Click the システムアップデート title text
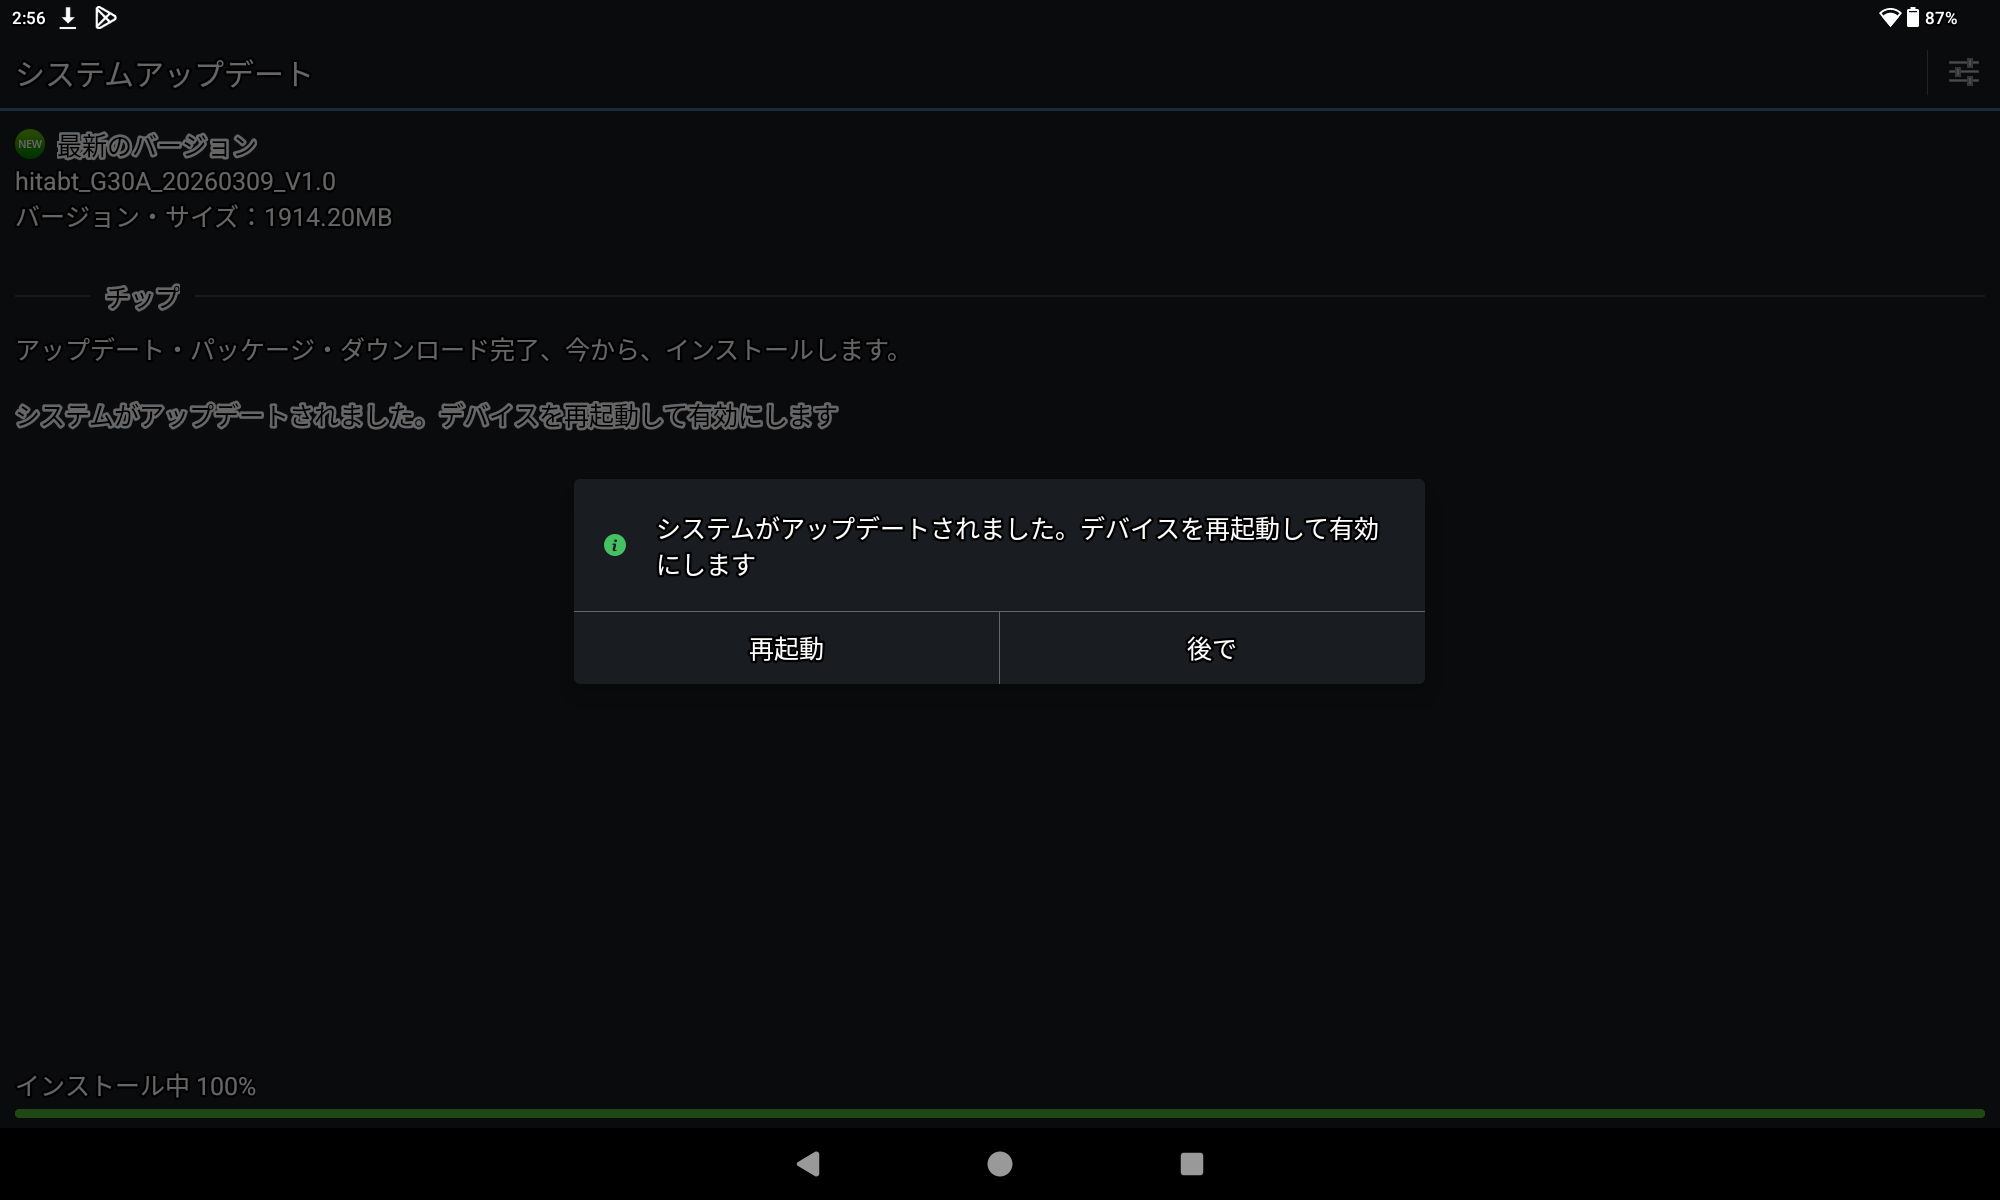The width and height of the screenshot is (2000, 1200). (164, 74)
